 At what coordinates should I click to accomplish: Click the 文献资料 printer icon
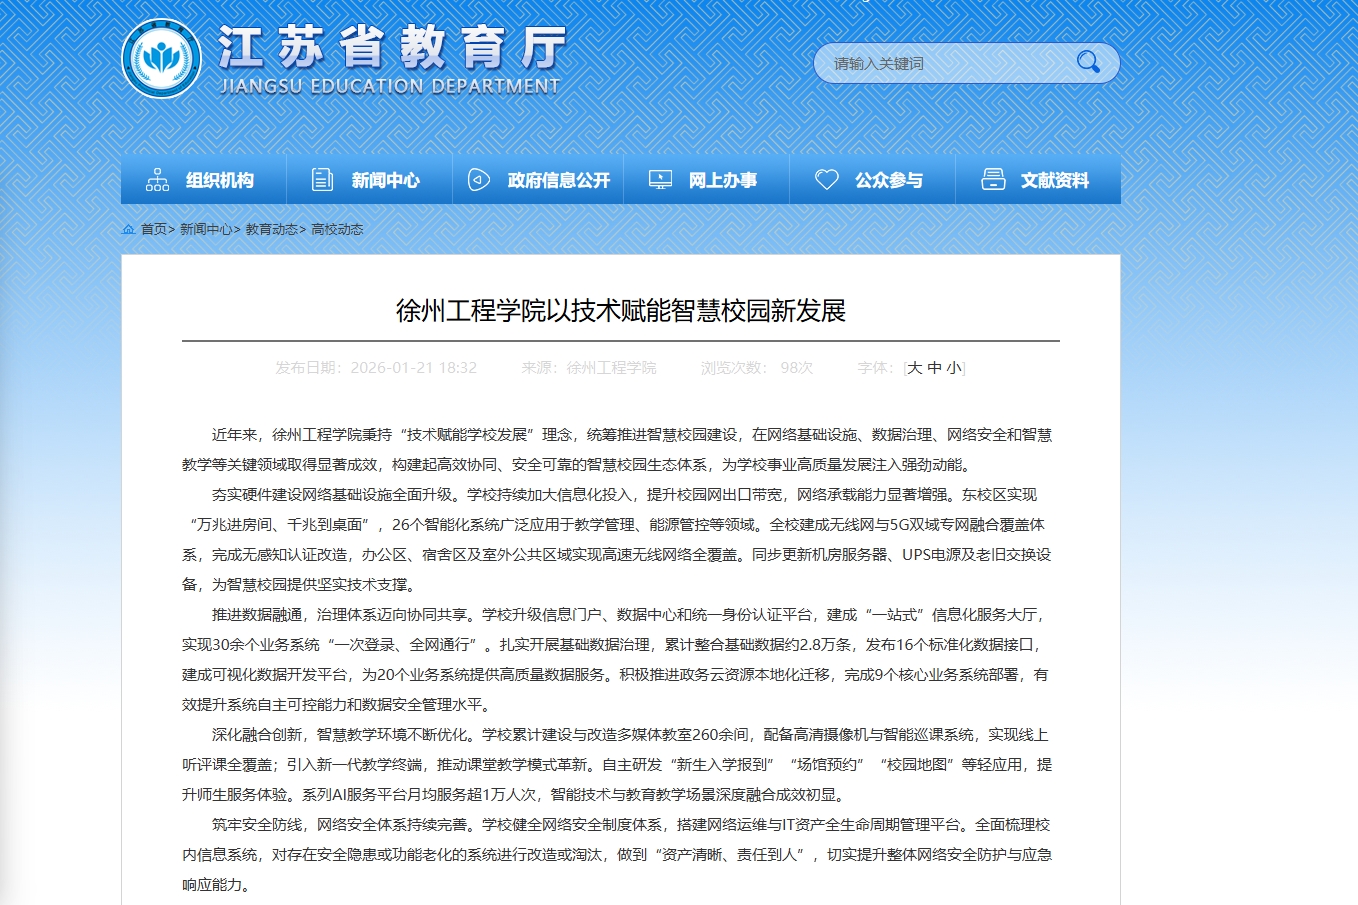(993, 180)
